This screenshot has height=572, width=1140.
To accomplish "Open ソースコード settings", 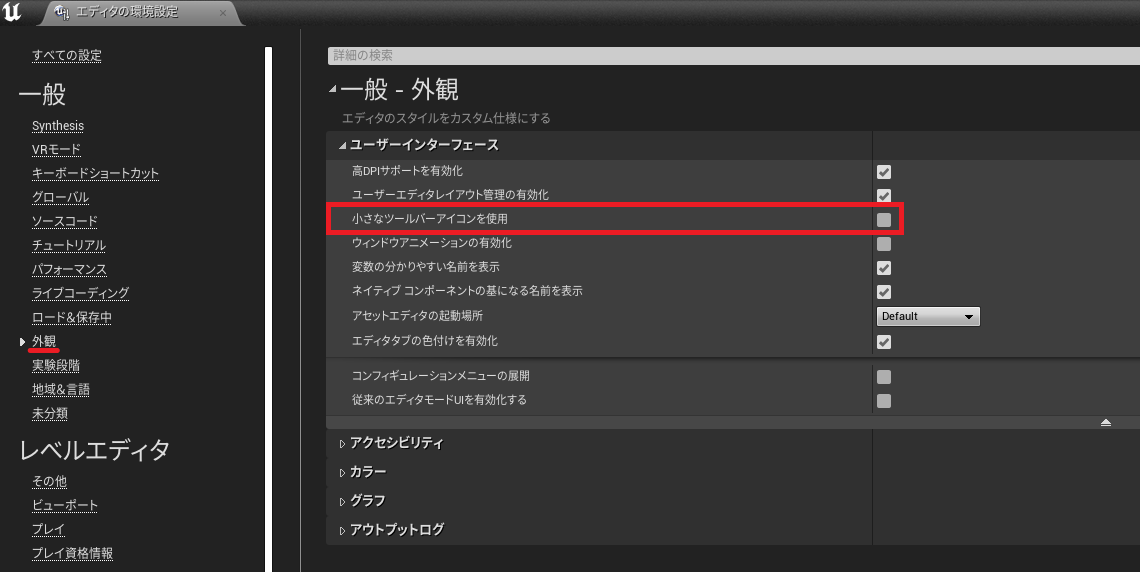I will coord(65,221).
